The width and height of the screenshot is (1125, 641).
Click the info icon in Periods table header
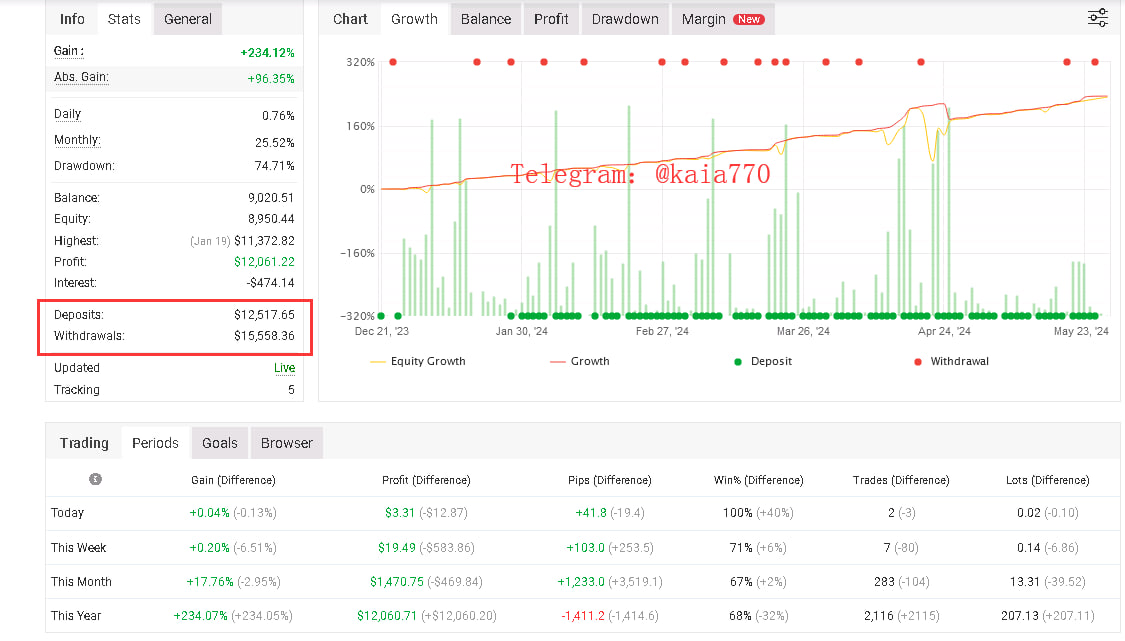95,479
